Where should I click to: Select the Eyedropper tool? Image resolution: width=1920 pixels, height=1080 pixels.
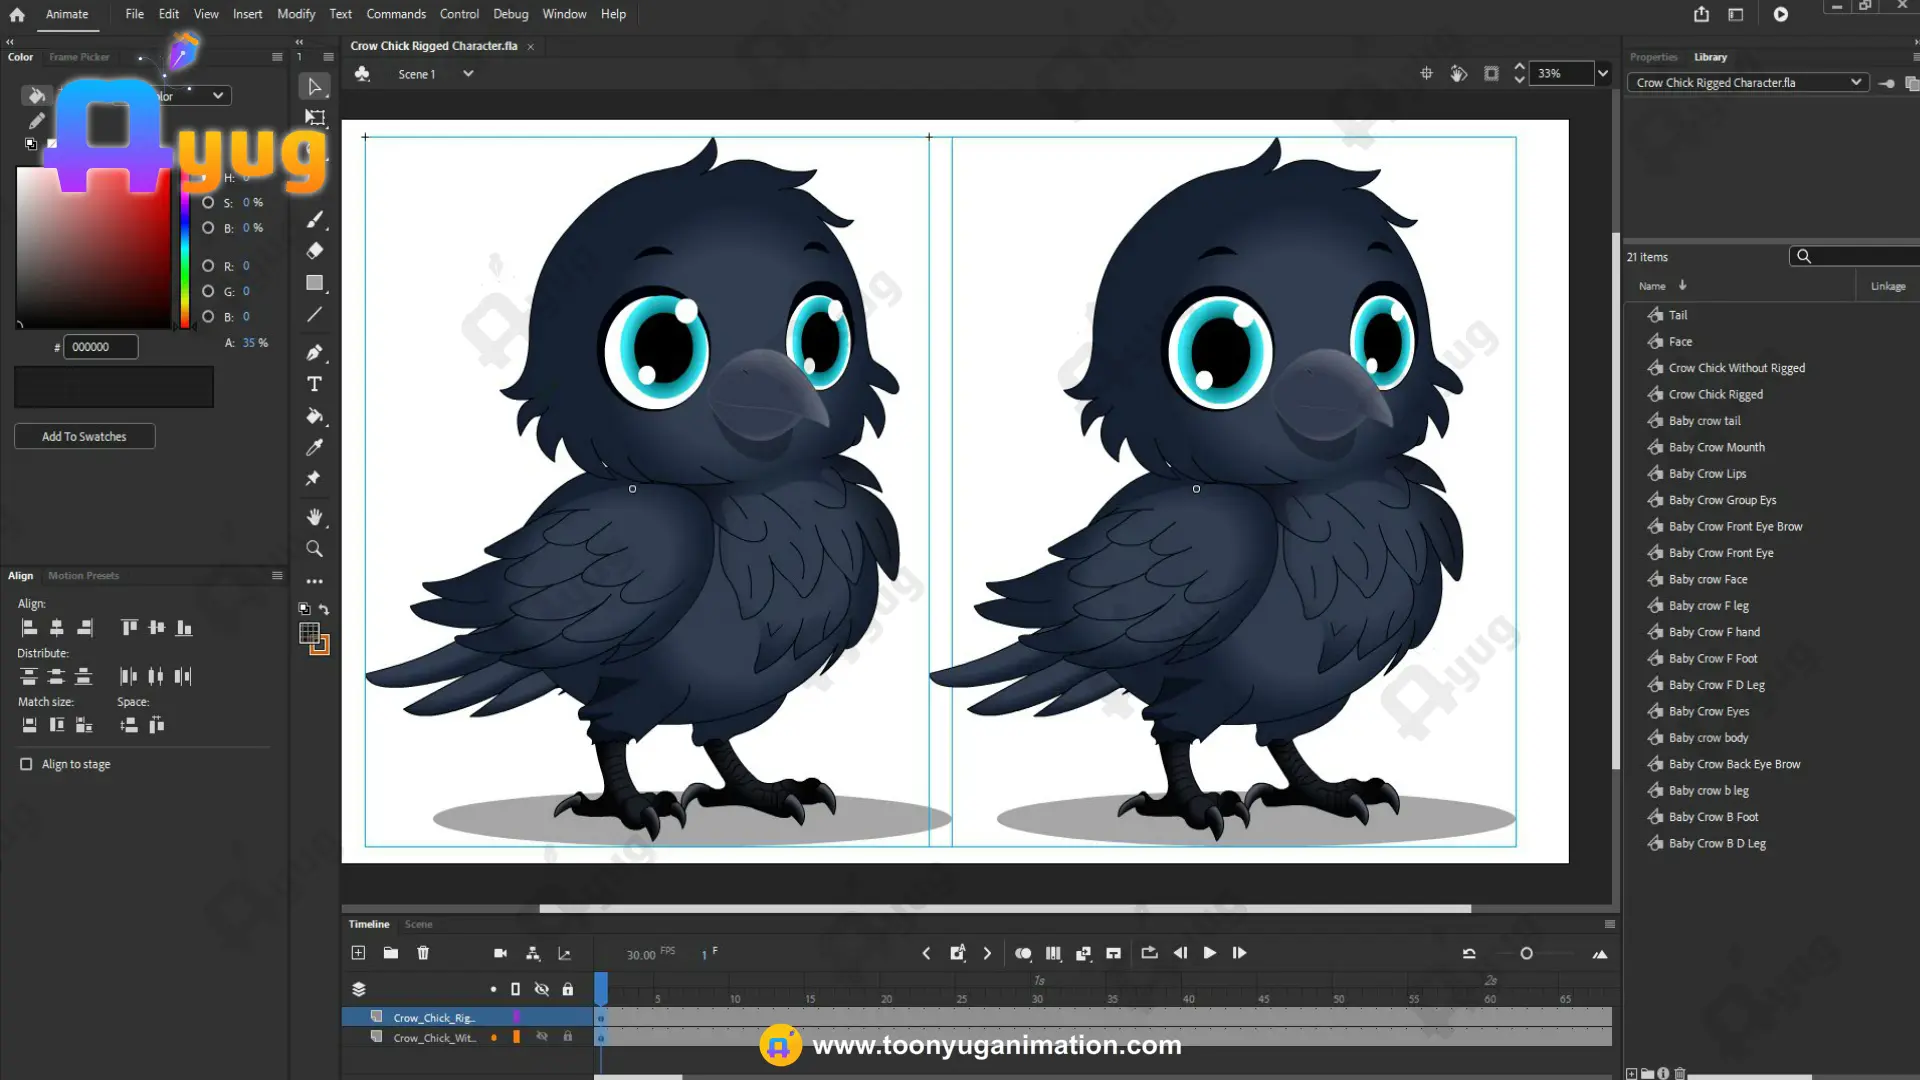314,447
